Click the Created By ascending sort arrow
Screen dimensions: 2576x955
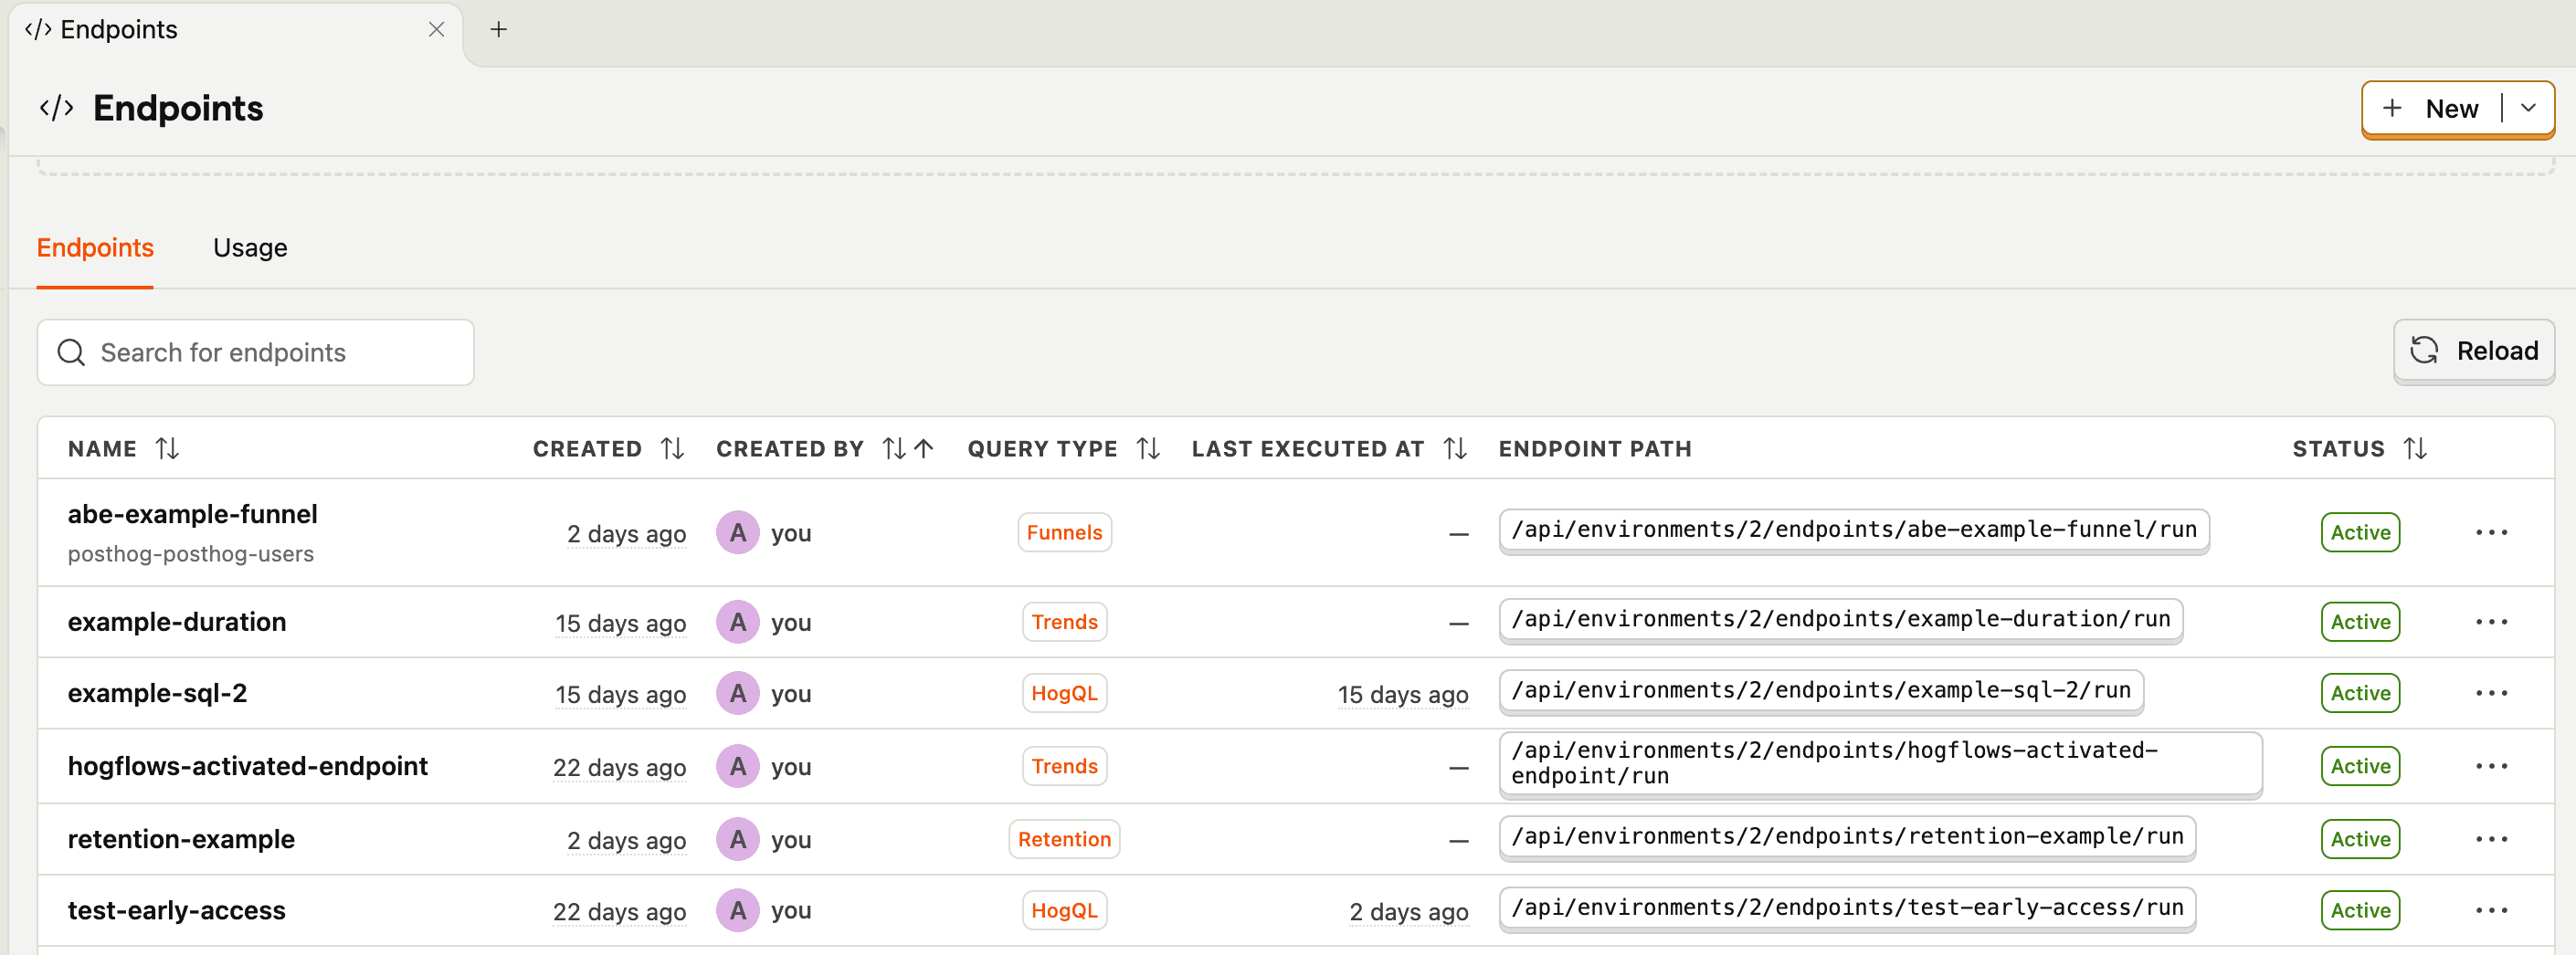click(x=924, y=448)
